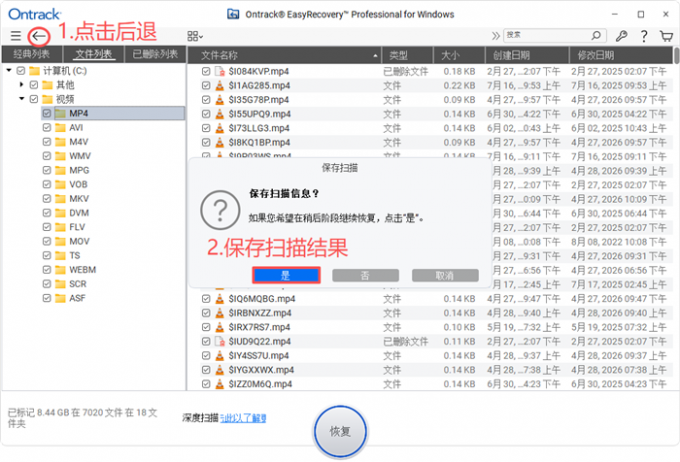Select file name $IYGXXWX.mp4
Viewport: 680px width, 462px height.
[x=261, y=370]
